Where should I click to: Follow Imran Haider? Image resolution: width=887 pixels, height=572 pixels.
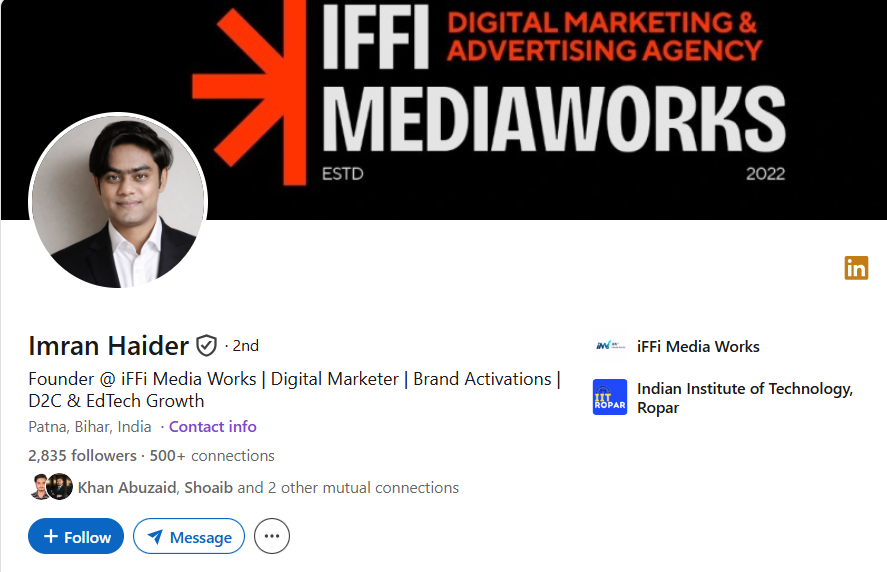(76, 536)
